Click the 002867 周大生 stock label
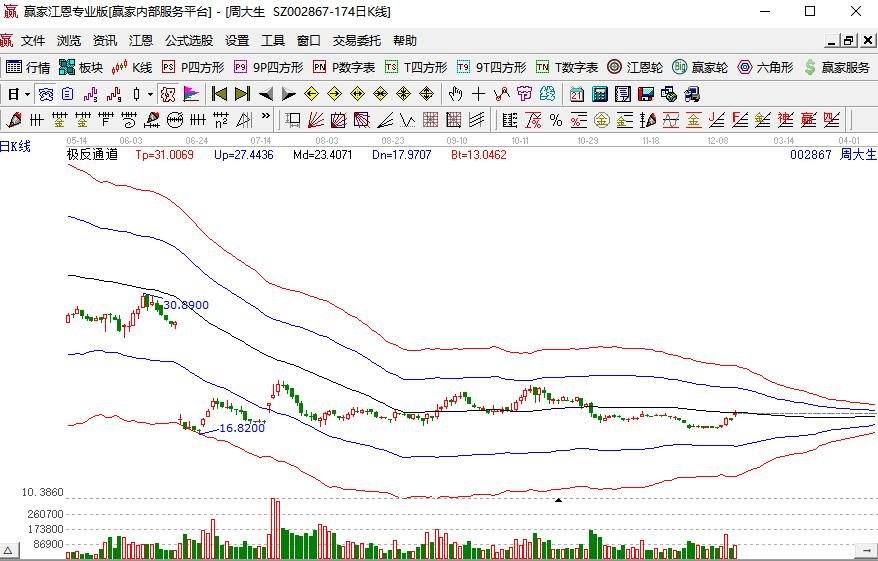 [833, 155]
